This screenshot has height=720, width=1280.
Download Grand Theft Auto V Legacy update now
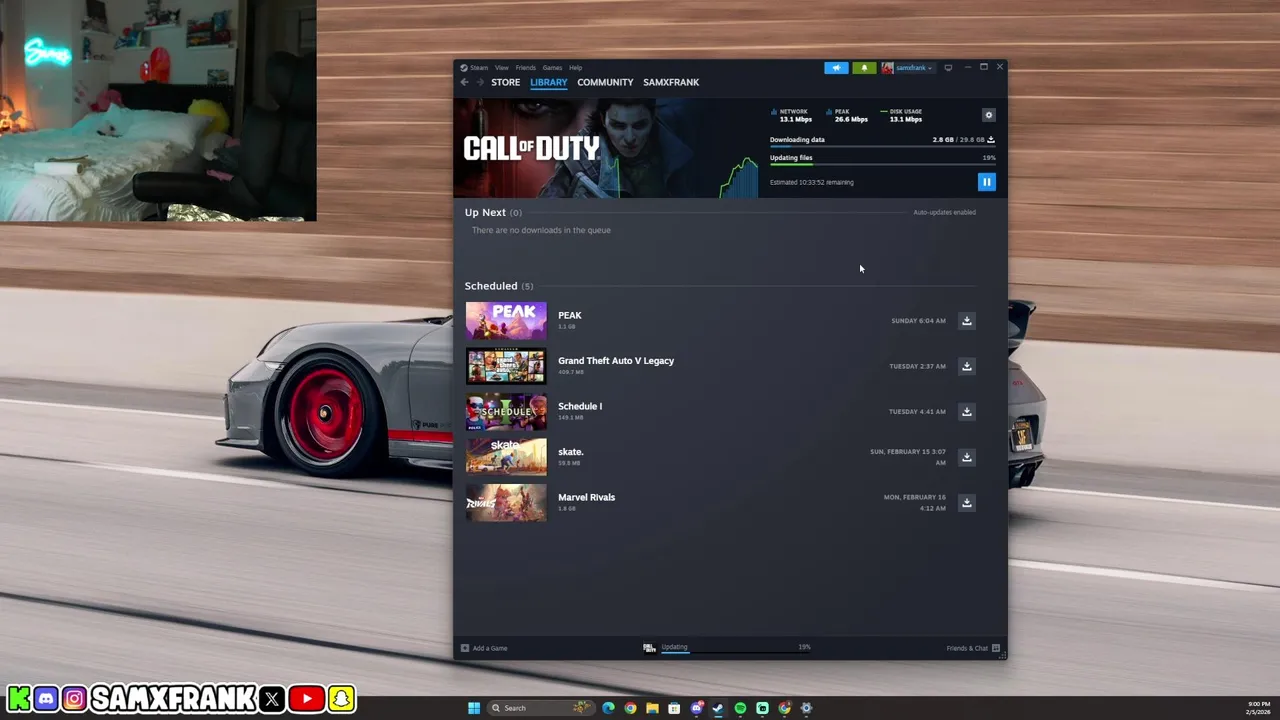tap(966, 366)
